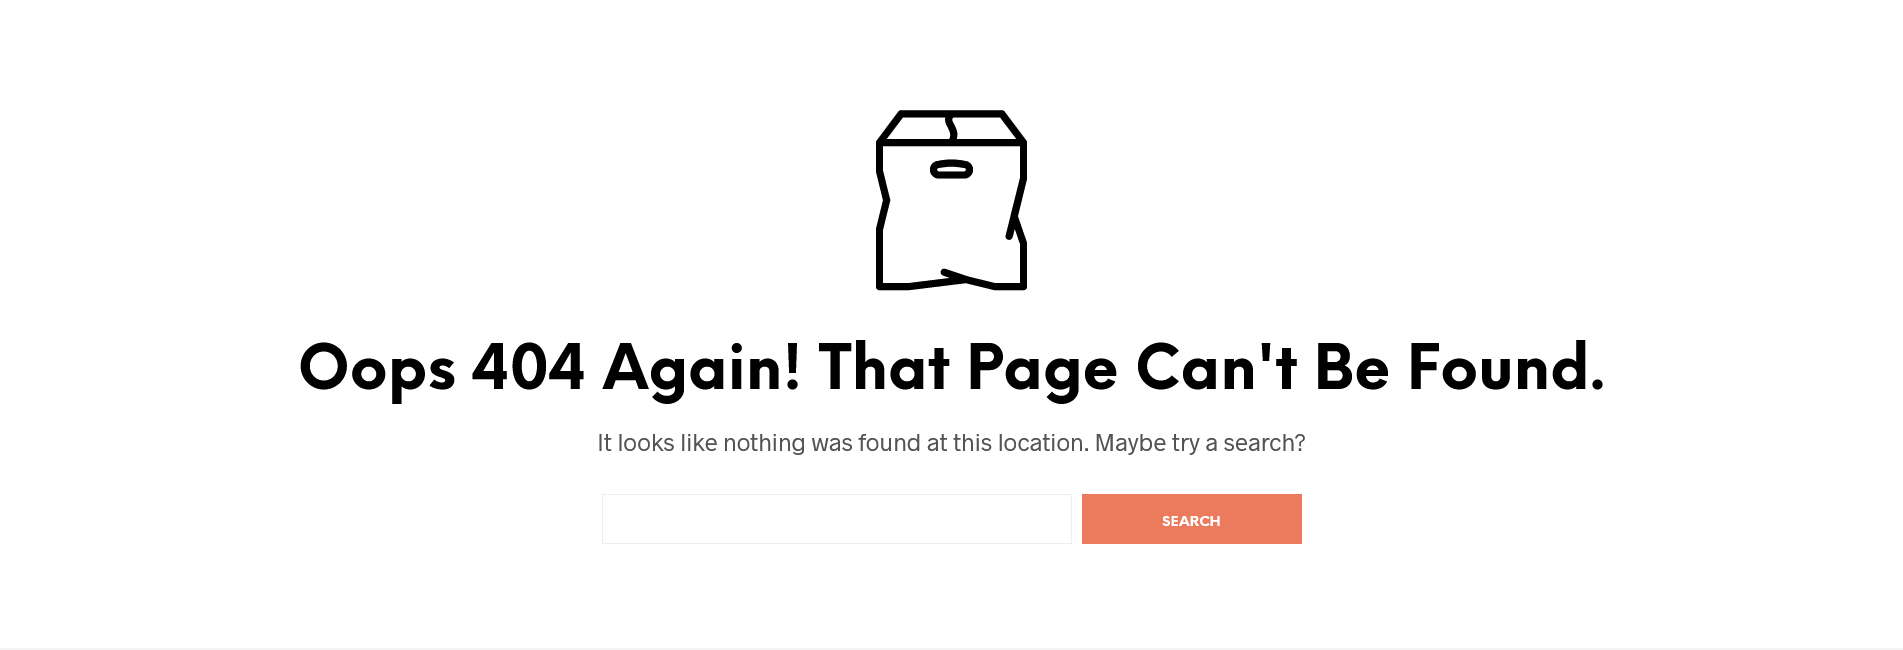Submit the search with the SEARCH button
This screenshot has width=1903, height=650.
1191,519
